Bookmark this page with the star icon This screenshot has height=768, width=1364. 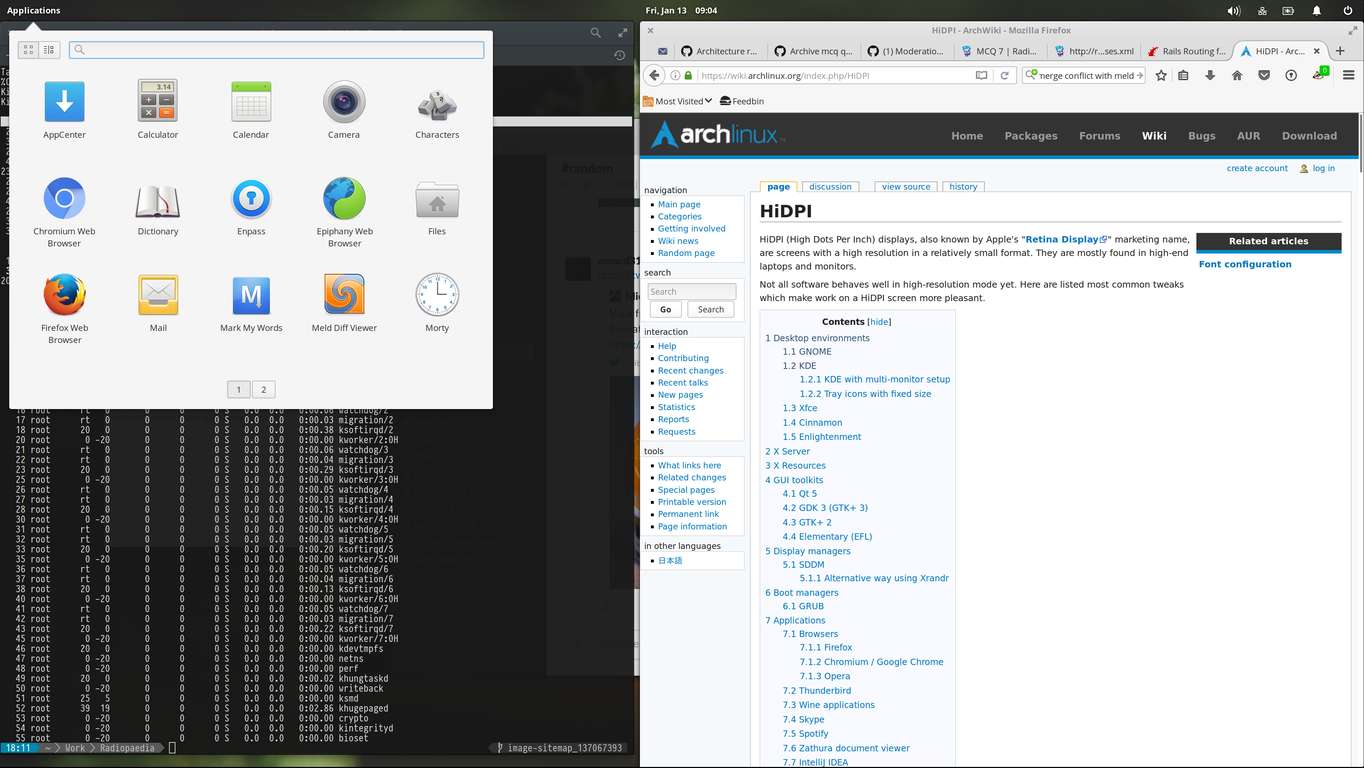pyautogui.click(x=1161, y=75)
